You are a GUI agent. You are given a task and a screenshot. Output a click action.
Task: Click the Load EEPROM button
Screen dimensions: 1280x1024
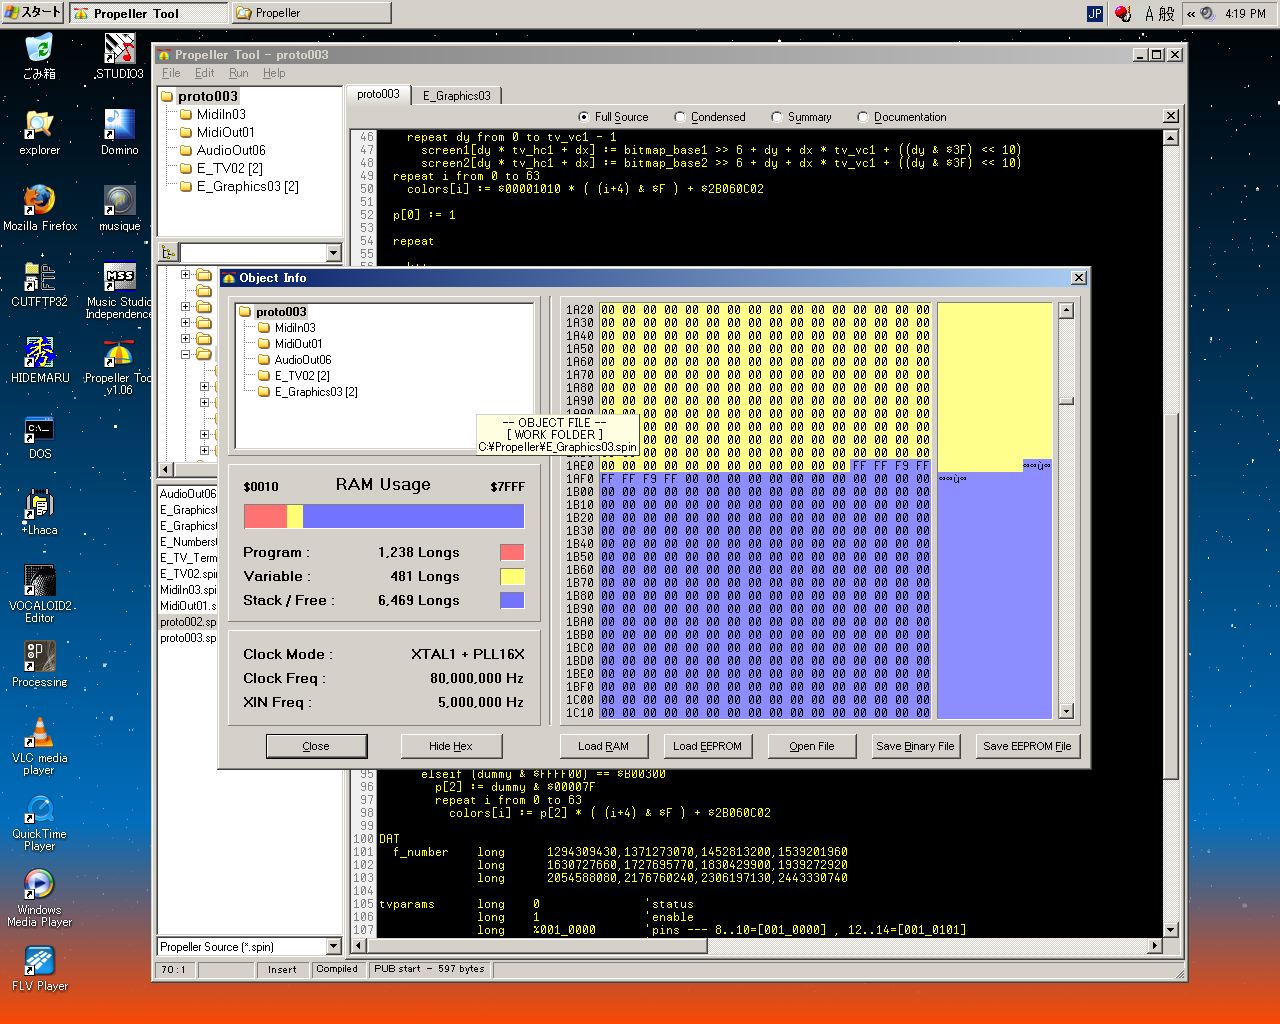pos(707,746)
